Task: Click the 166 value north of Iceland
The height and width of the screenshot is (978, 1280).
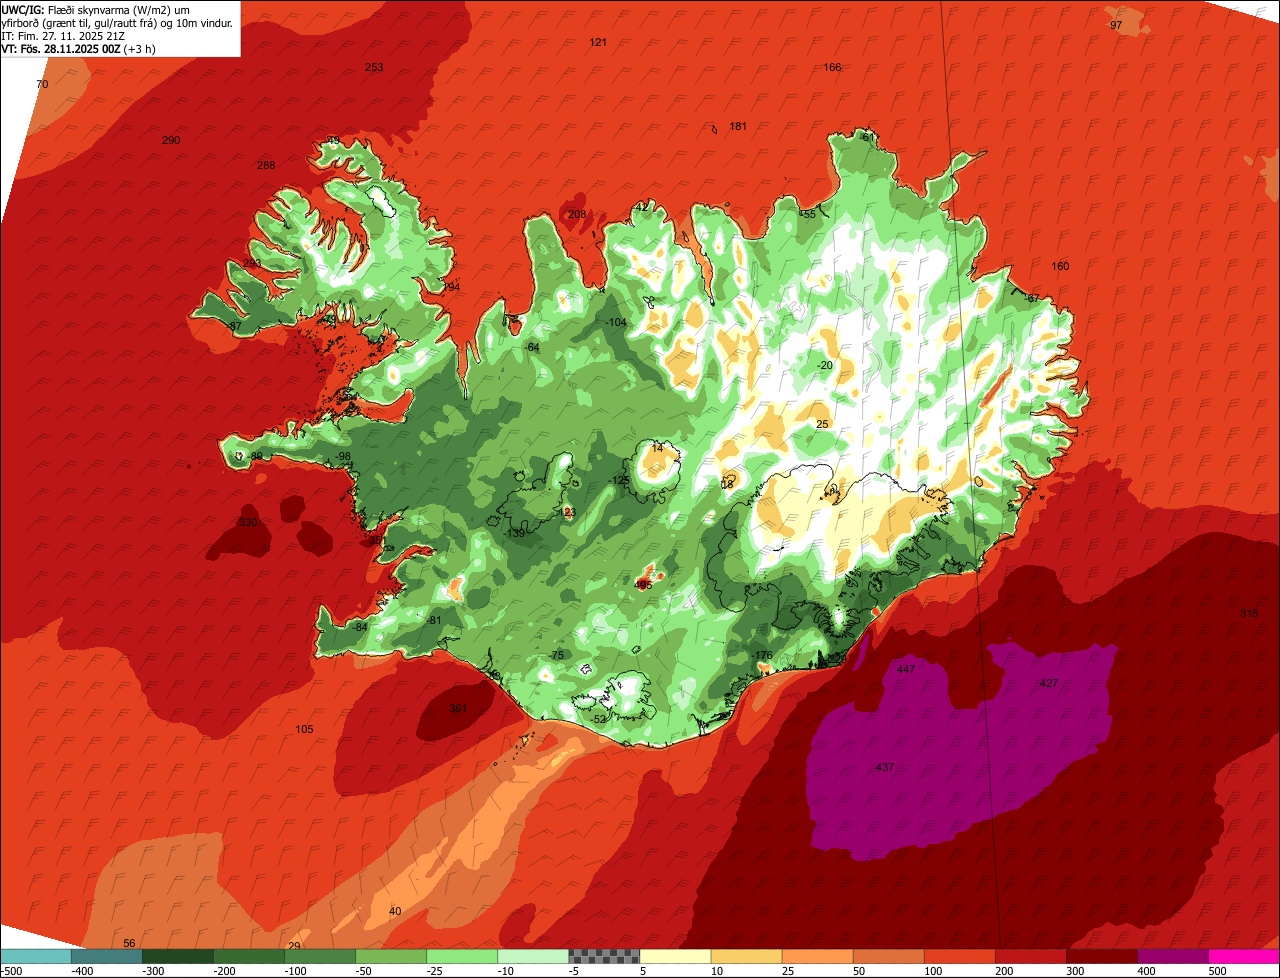Action: (832, 67)
